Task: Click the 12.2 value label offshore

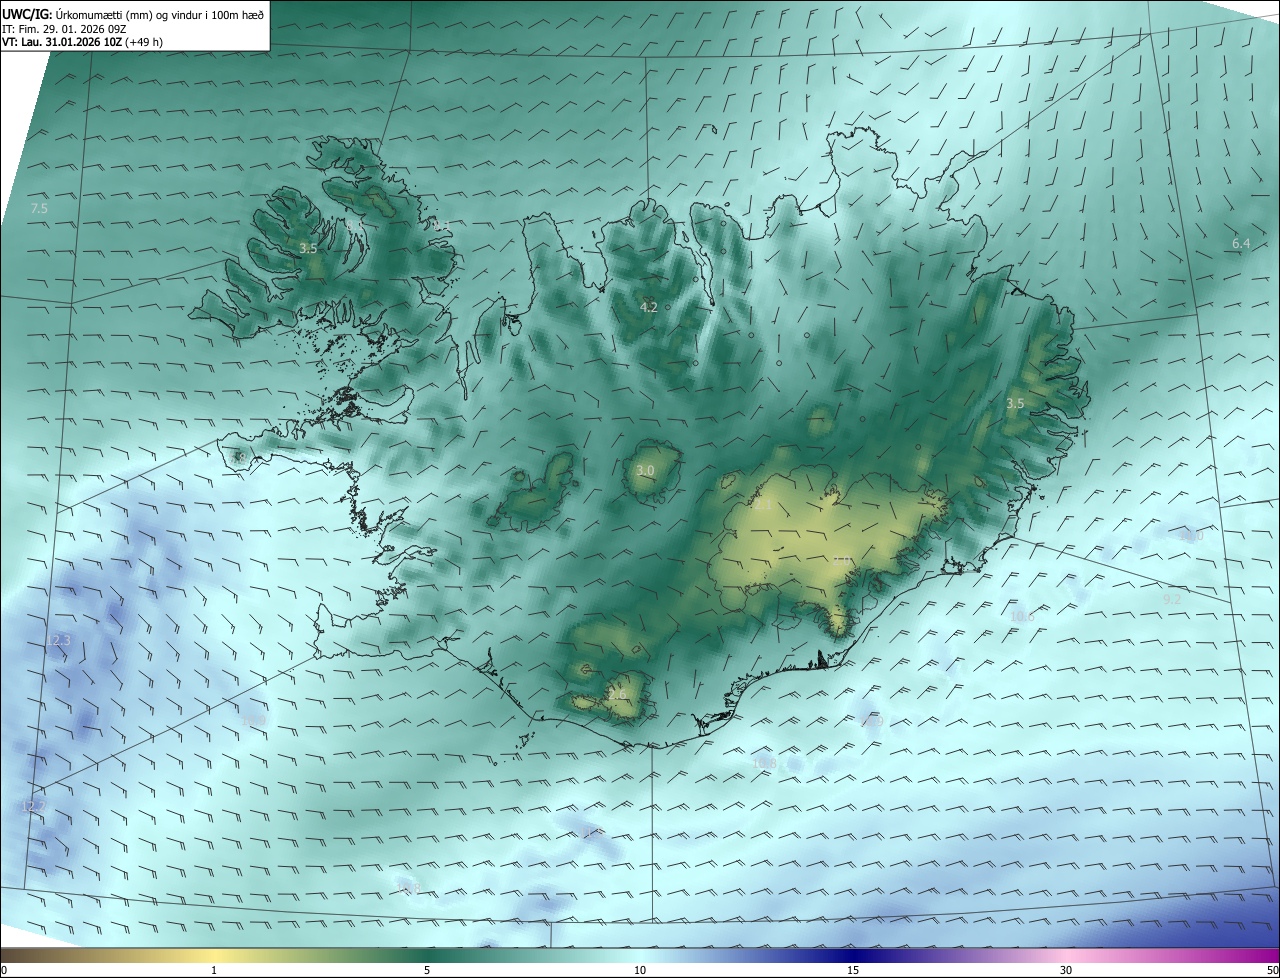Action: [x=34, y=805]
